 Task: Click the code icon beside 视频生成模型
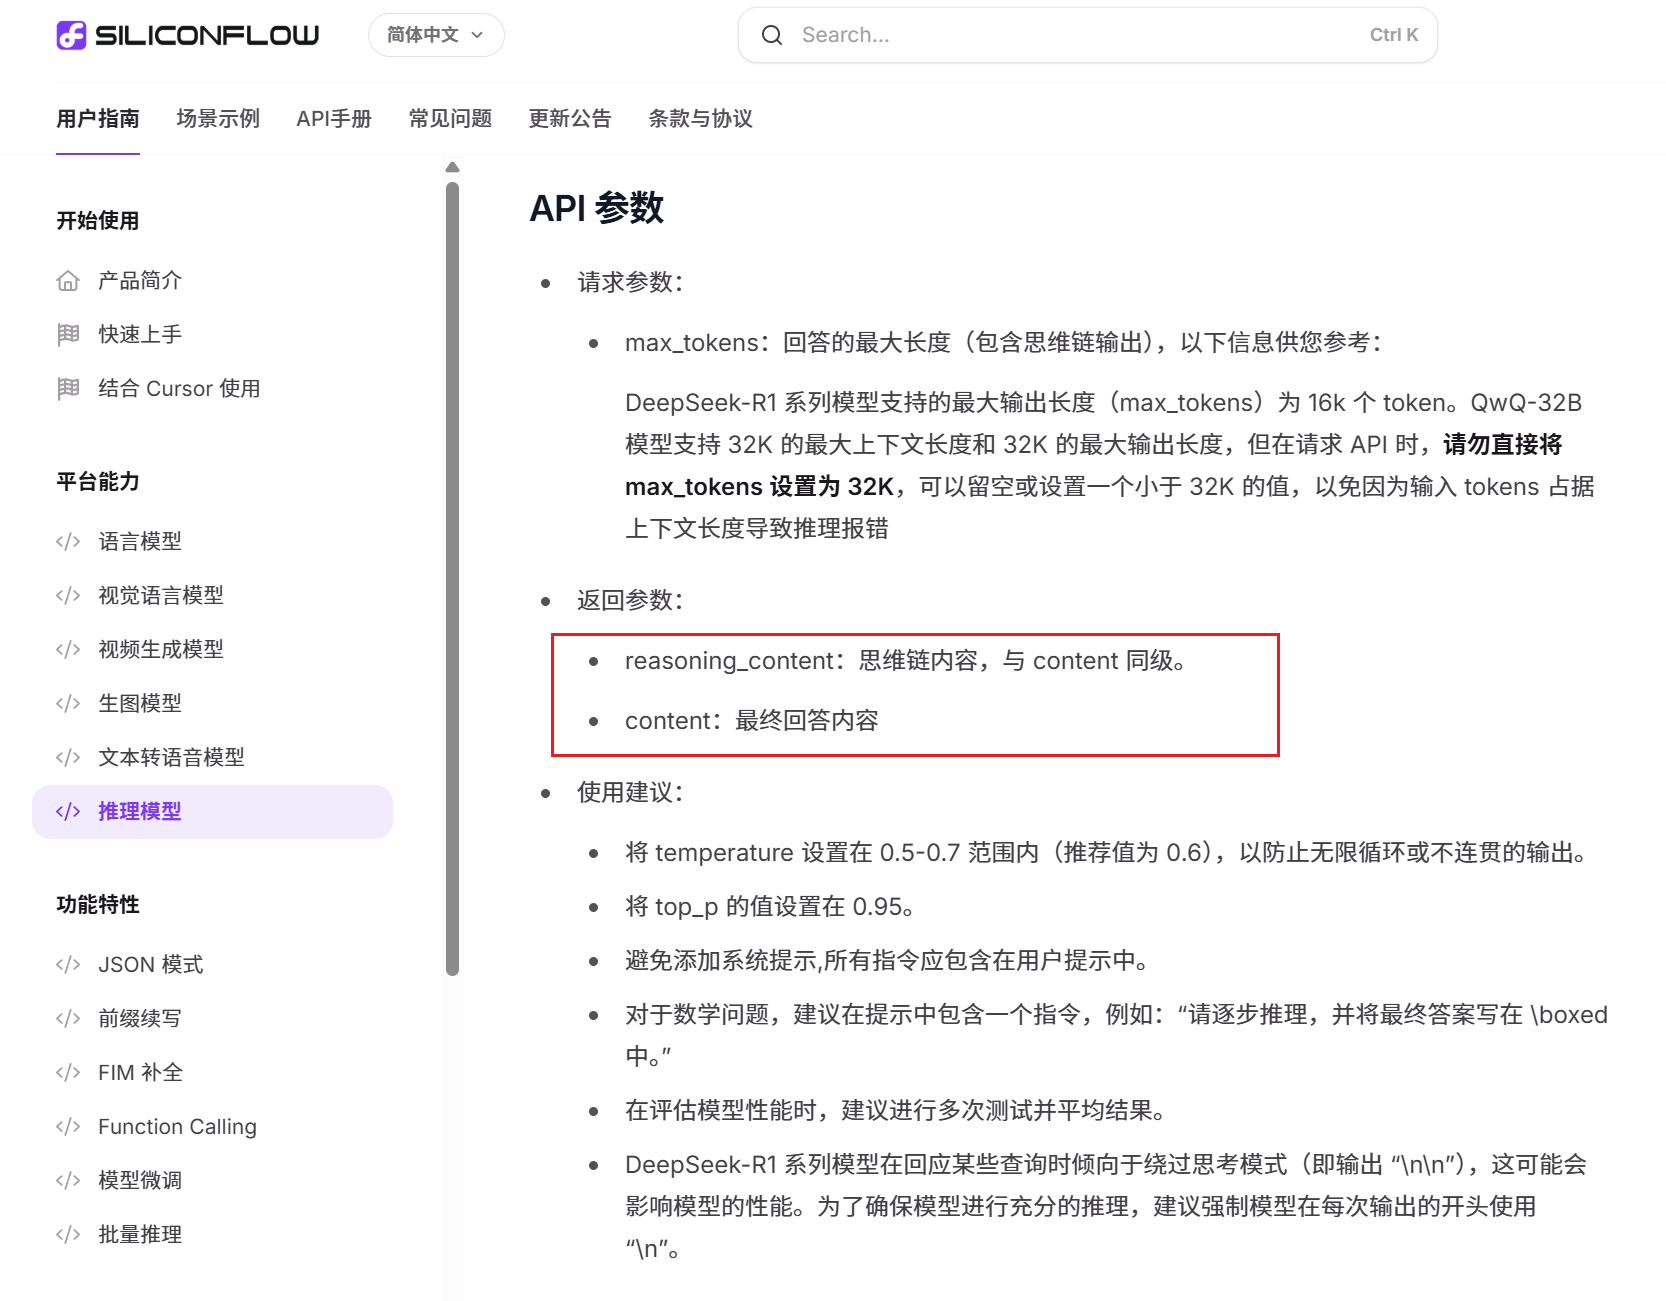click(68, 650)
